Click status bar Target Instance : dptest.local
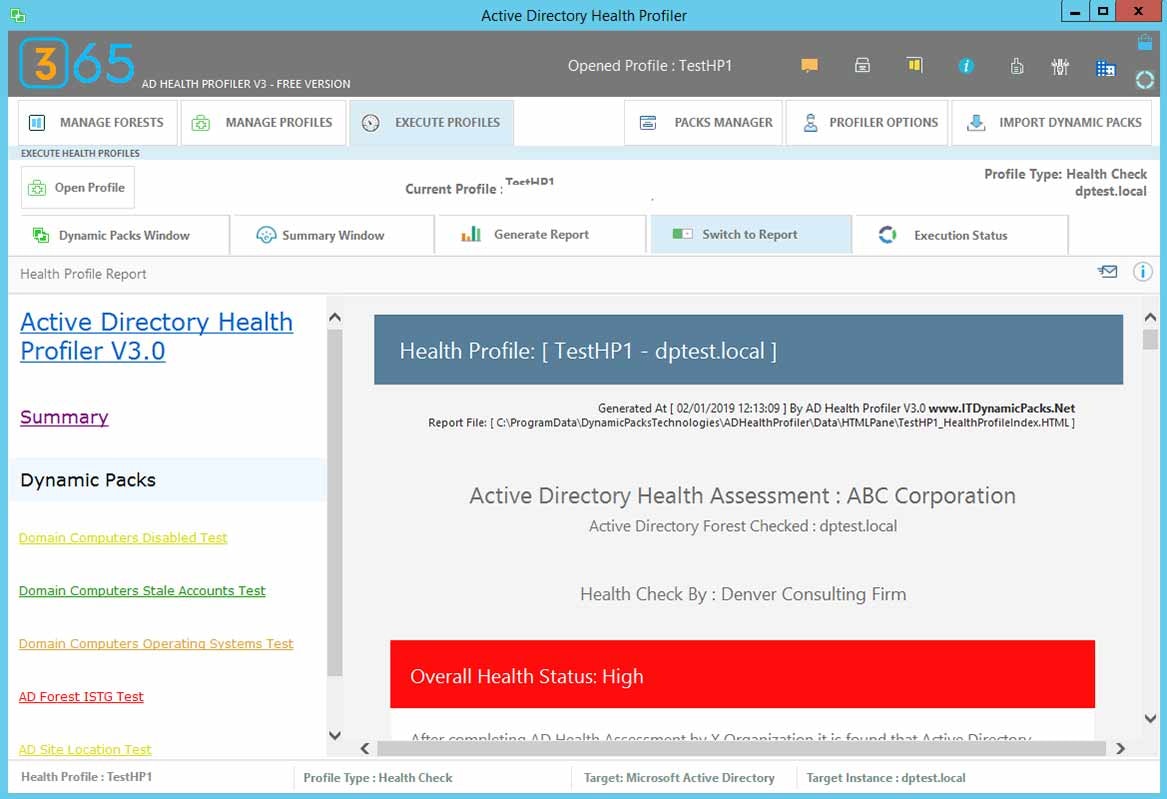The image size is (1167, 799). tap(886, 777)
